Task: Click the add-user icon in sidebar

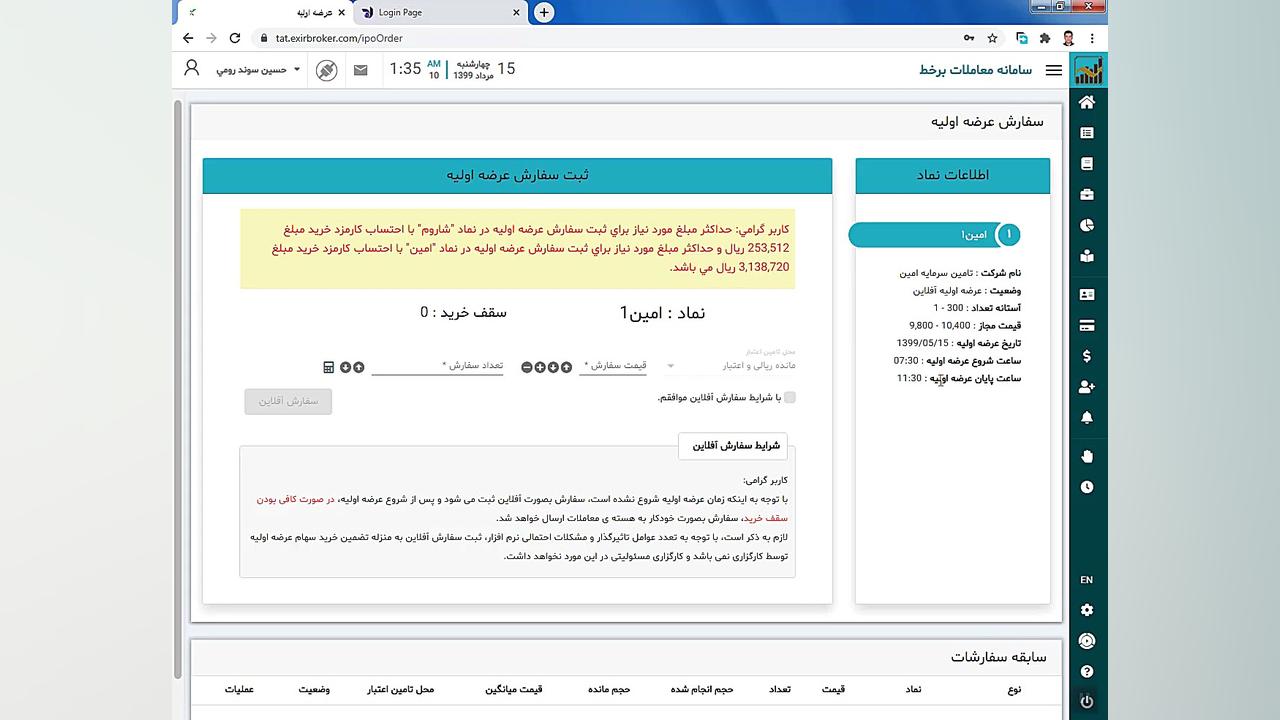Action: tap(1087, 387)
